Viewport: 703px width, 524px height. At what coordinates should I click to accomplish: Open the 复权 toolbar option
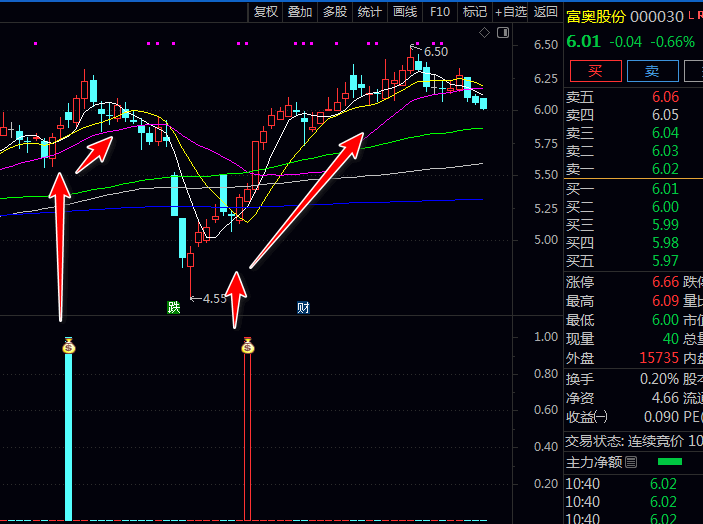click(265, 12)
